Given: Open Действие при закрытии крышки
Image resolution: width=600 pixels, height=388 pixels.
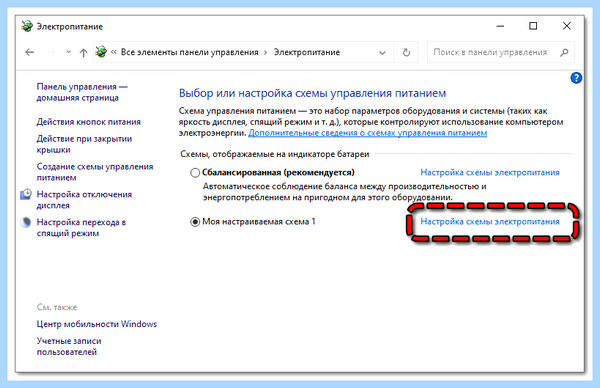Looking at the screenshot, I should 84,144.
